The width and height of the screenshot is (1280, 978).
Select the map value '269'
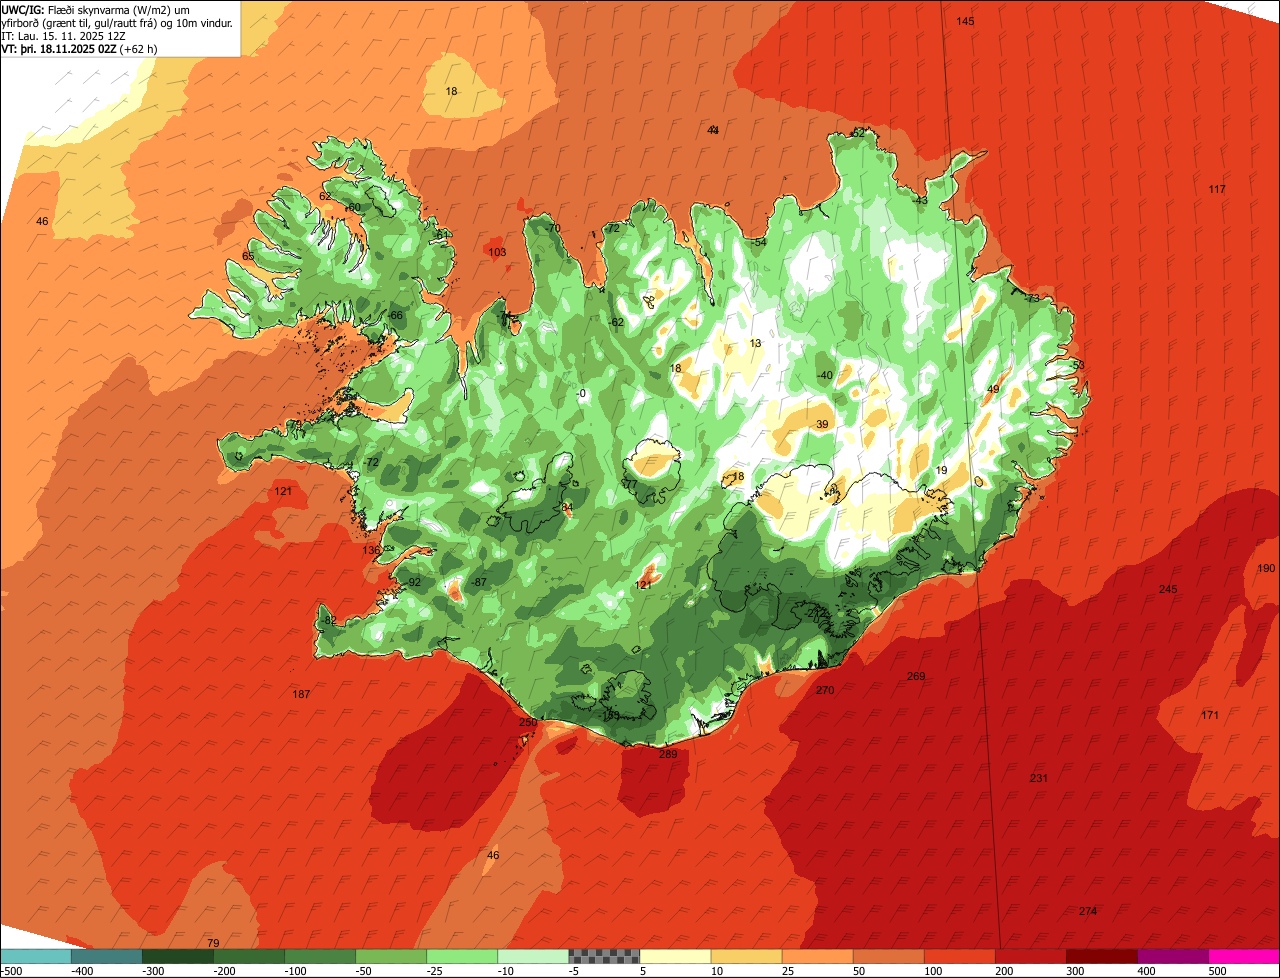click(916, 676)
